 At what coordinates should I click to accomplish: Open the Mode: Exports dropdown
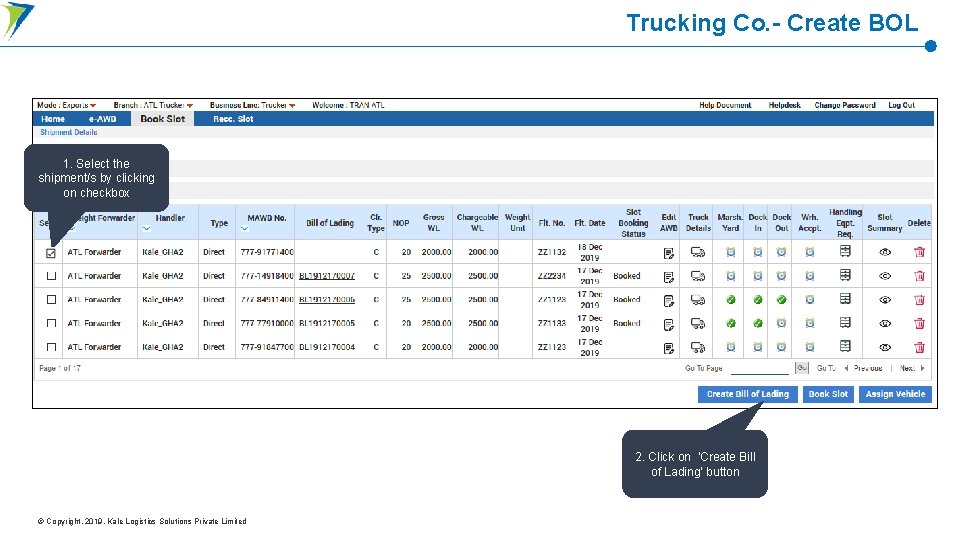pyautogui.click(x=66, y=105)
